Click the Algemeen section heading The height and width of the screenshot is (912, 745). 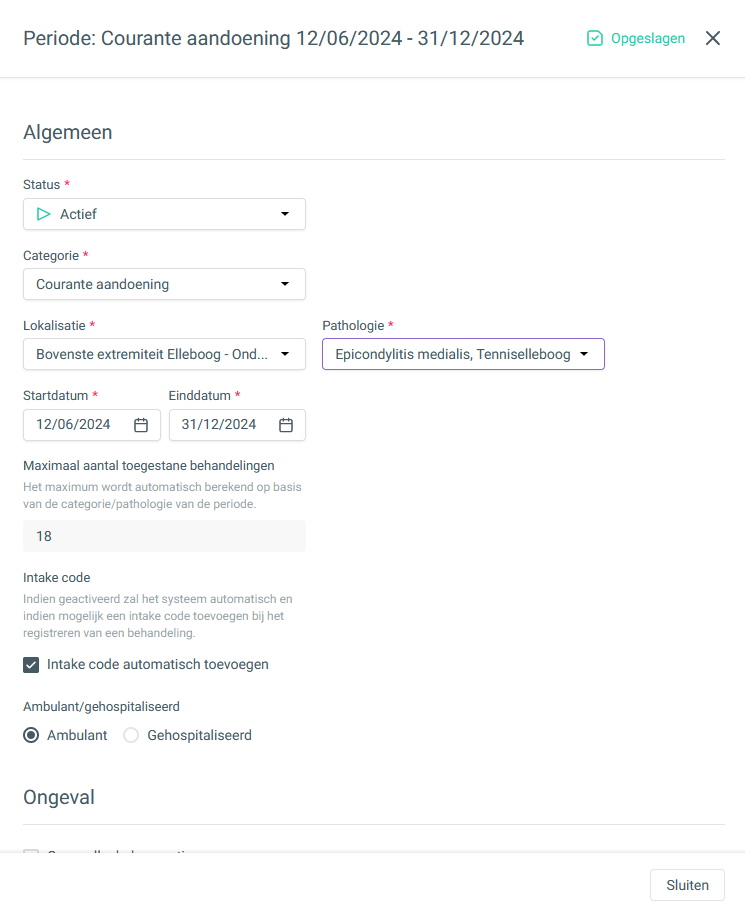pos(67,133)
